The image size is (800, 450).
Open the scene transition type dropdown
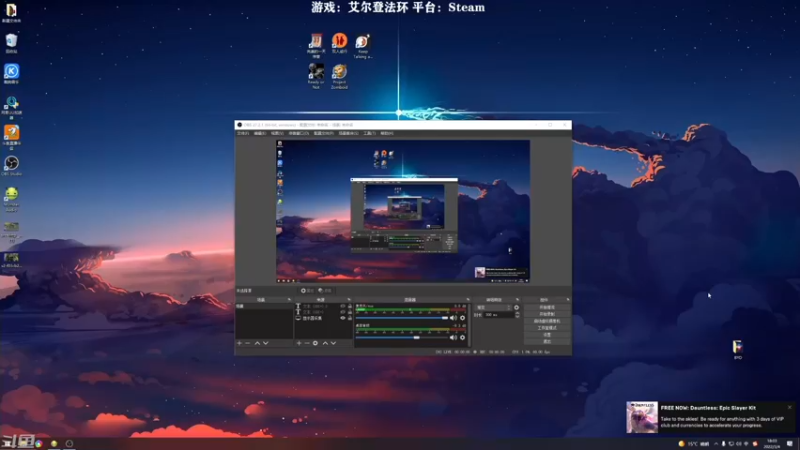tap(493, 308)
